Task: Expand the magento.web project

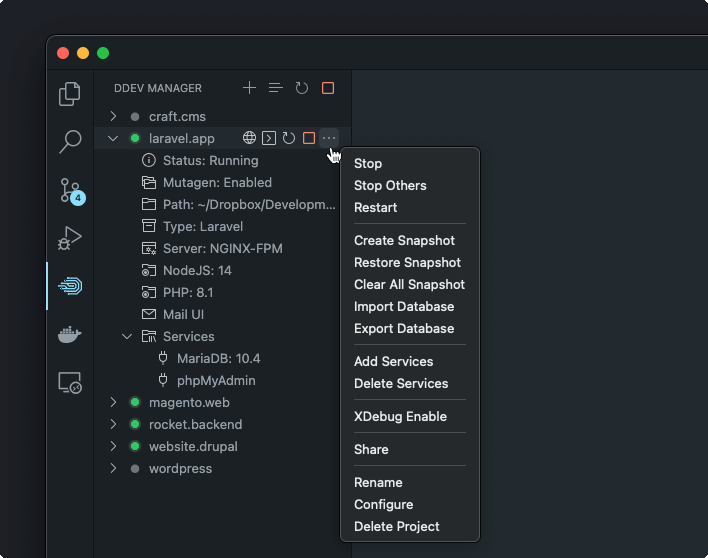Action: [113, 402]
